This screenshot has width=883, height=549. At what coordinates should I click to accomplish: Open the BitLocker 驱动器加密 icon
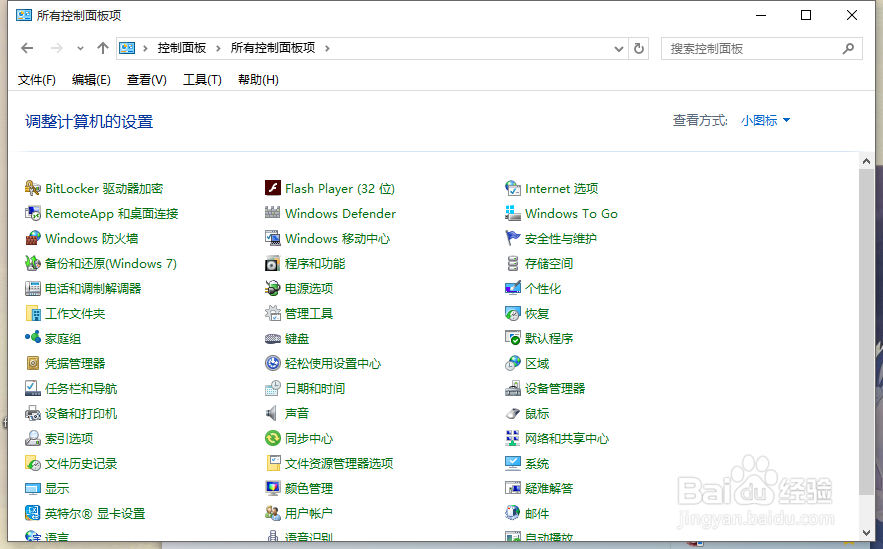pos(33,188)
